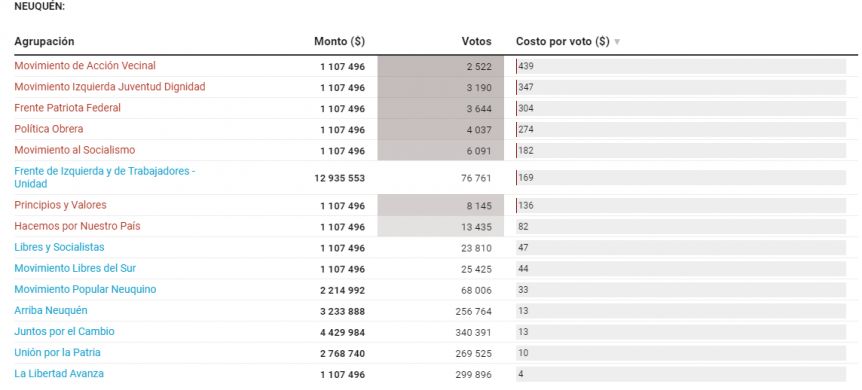Viewport: 862px width, 390px height.
Task: Select the highlighted 2 522 votes cell
Action: [440, 66]
